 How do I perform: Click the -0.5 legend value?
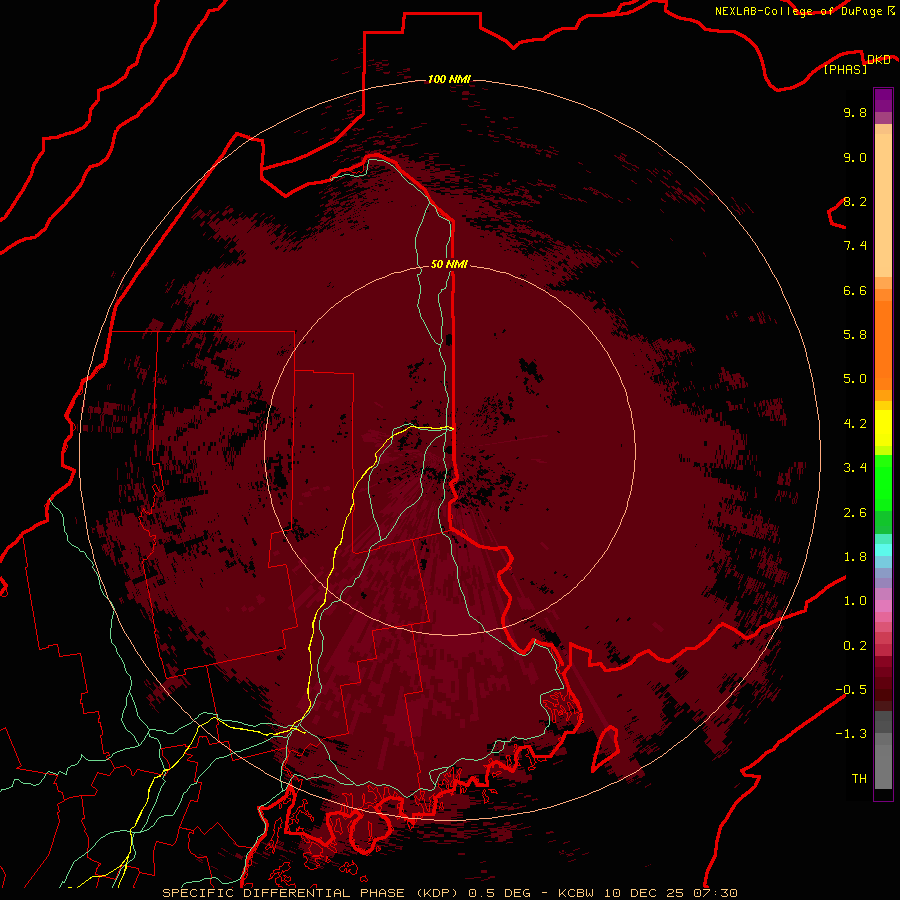click(851, 690)
